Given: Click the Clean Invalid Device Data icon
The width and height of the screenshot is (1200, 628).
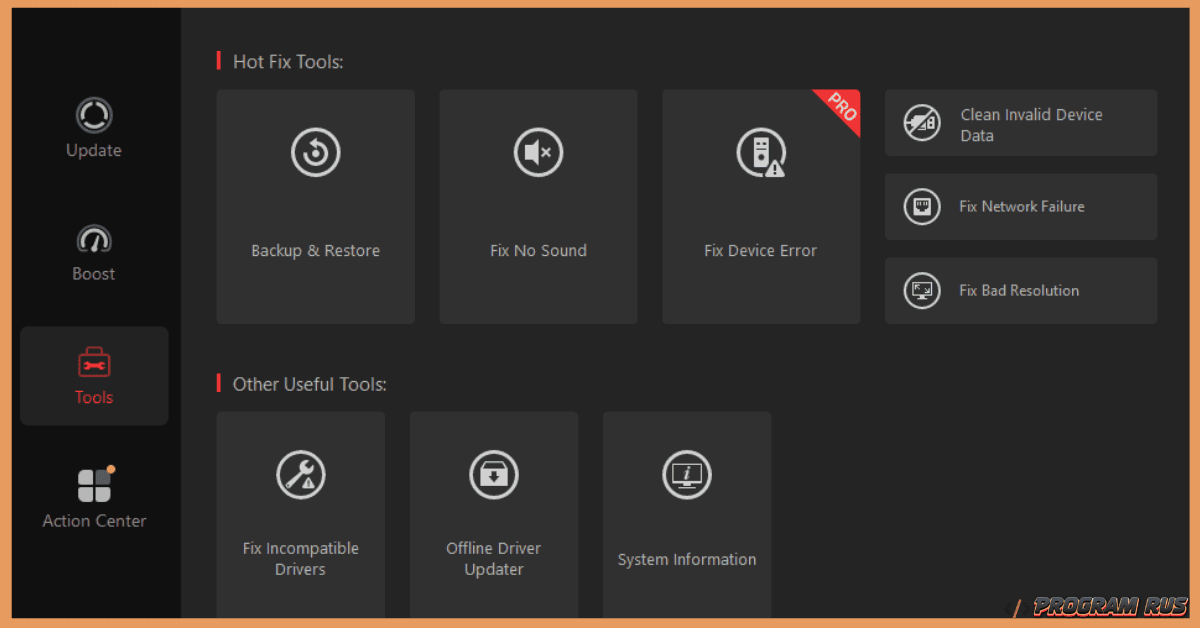Looking at the screenshot, I should coord(921,122).
